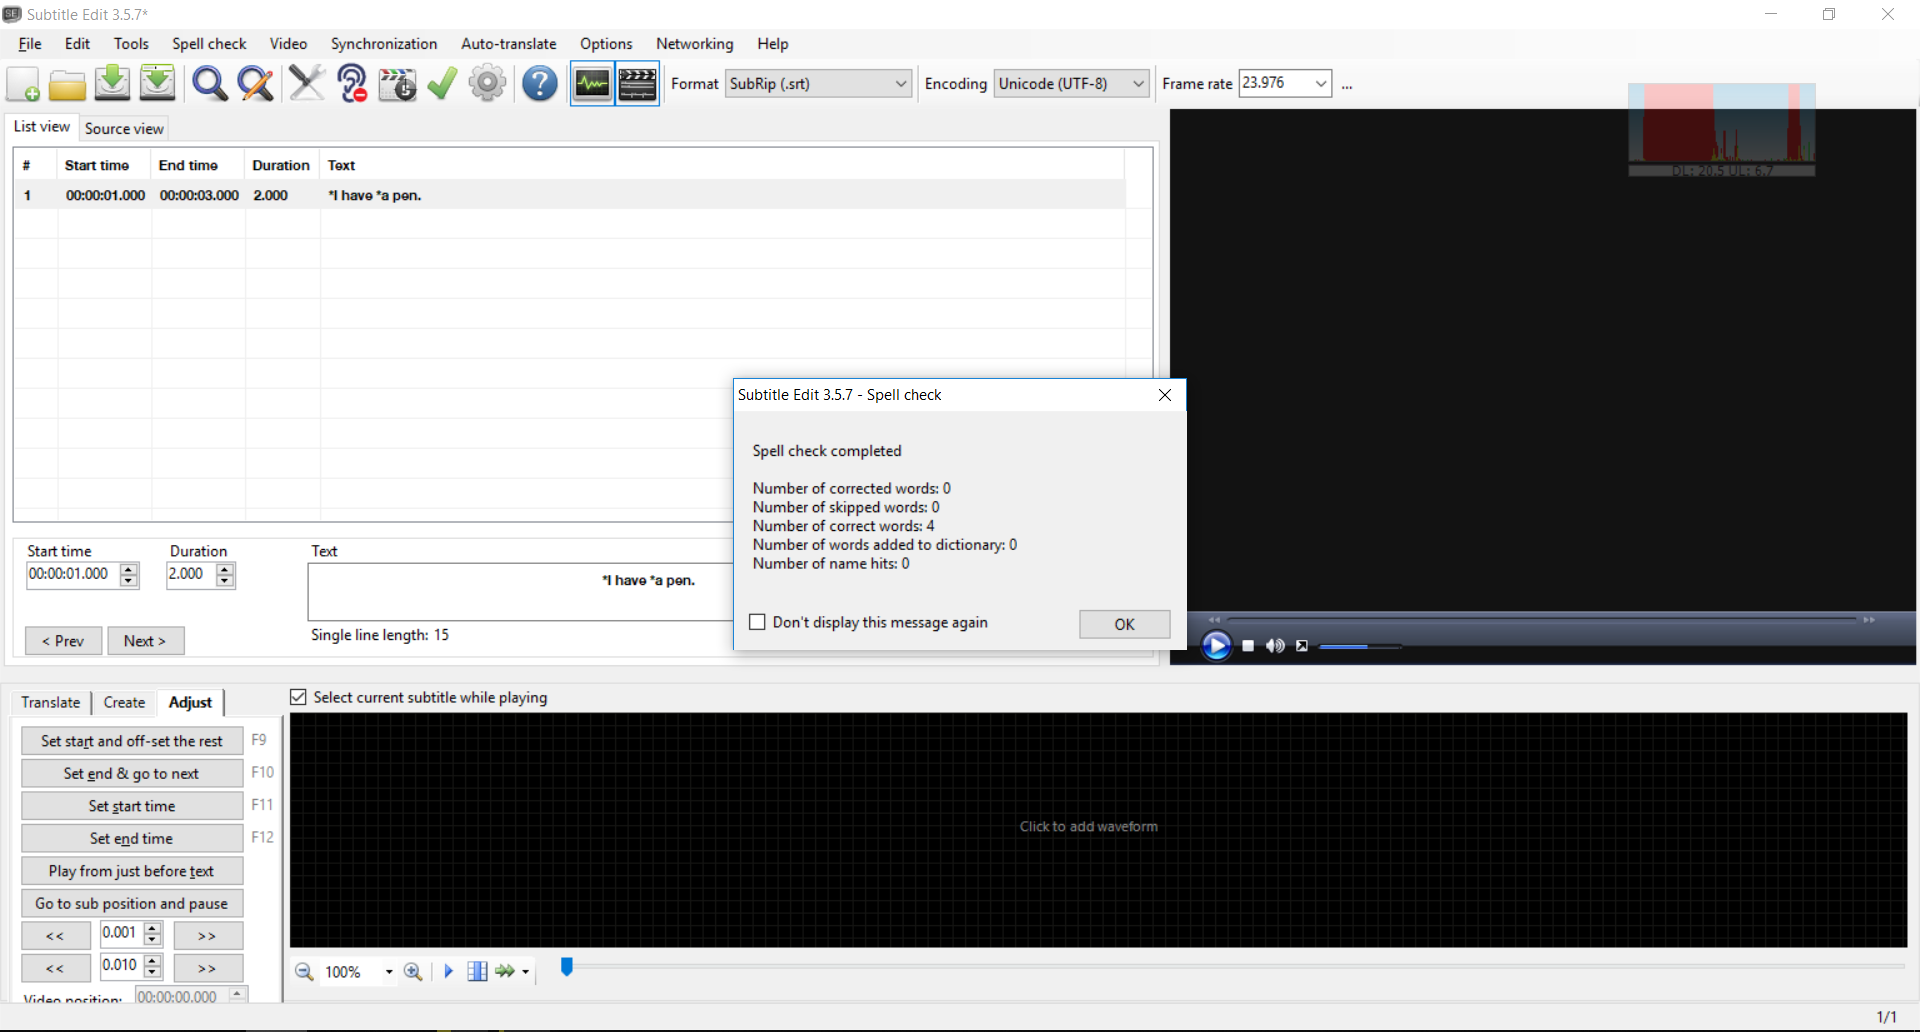
Task: Save the current subtitle
Action: 112,83
